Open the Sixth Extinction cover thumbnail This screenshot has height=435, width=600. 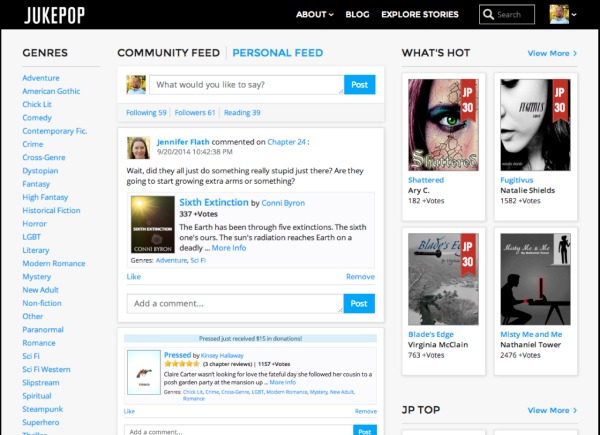click(153, 225)
